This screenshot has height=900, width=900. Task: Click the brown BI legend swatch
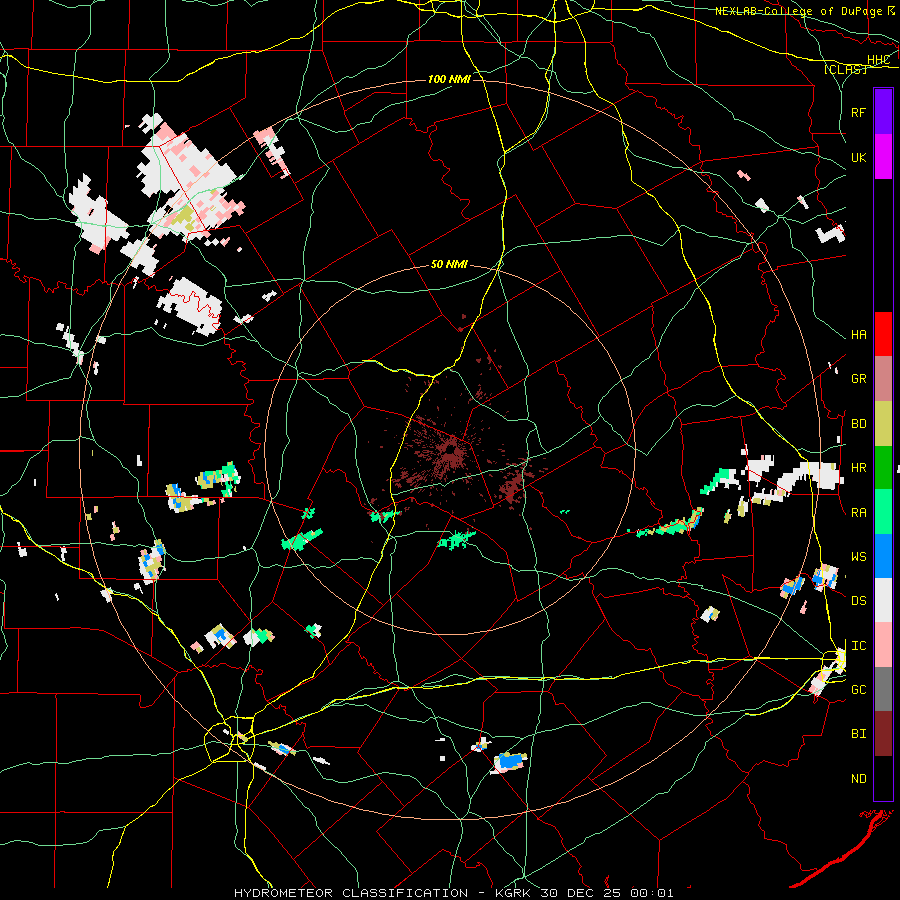tap(883, 734)
